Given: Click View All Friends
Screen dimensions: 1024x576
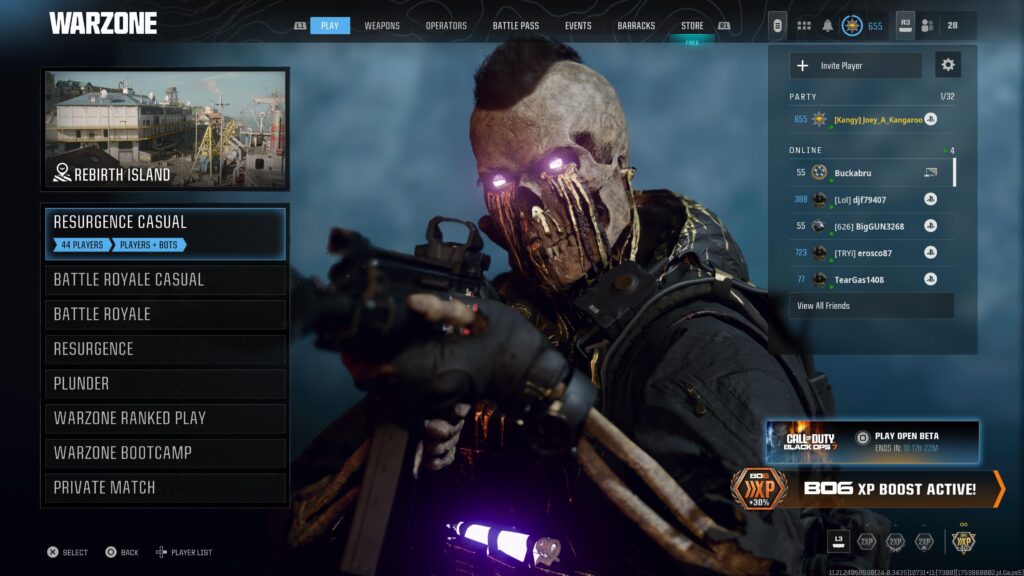Looking at the screenshot, I should click(871, 306).
